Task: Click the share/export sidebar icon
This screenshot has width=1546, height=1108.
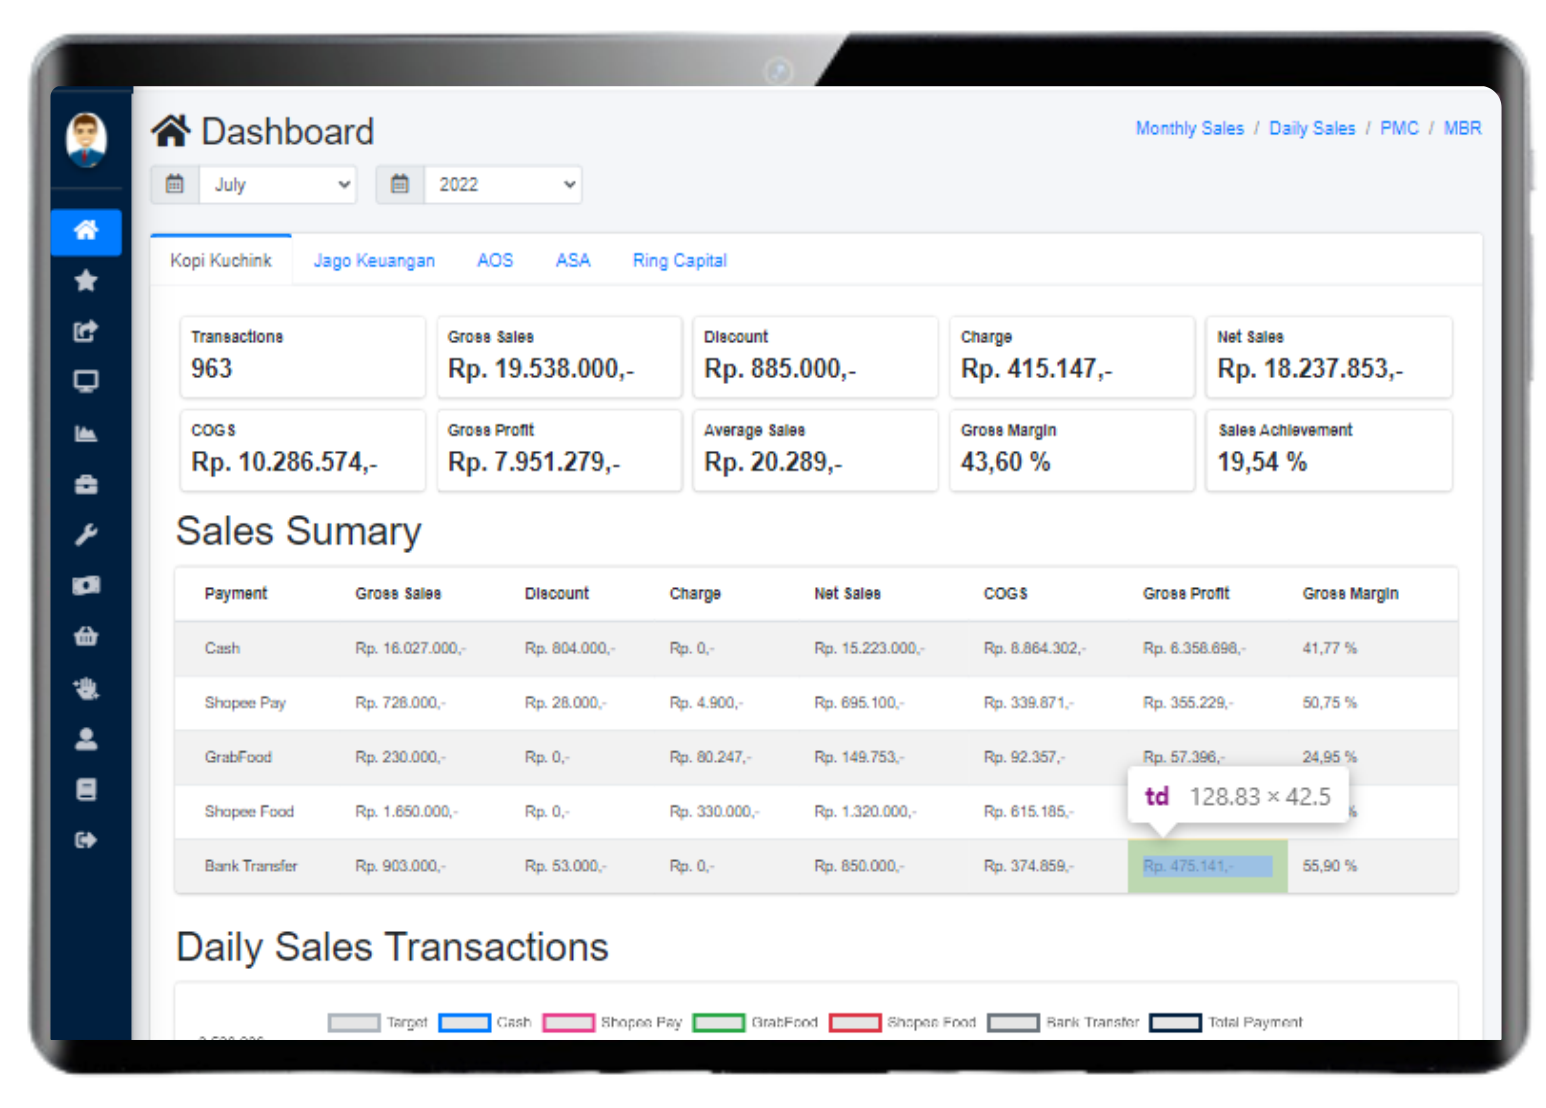Action: point(86,331)
